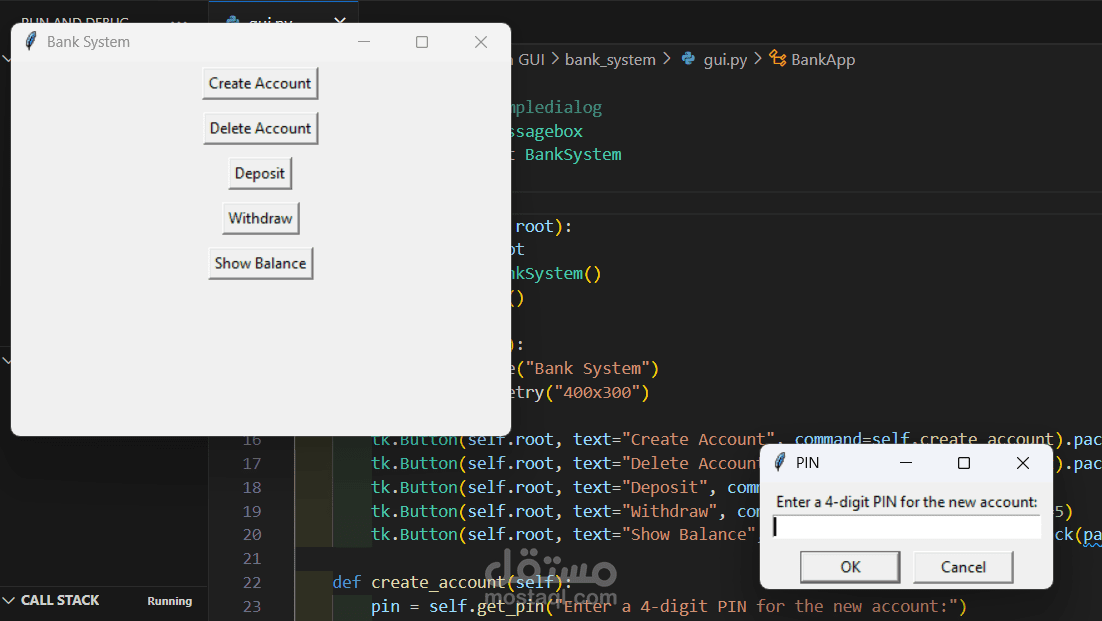Click the BankSystem import name in code
Image resolution: width=1102 pixels, height=621 pixels.
[573, 155]
